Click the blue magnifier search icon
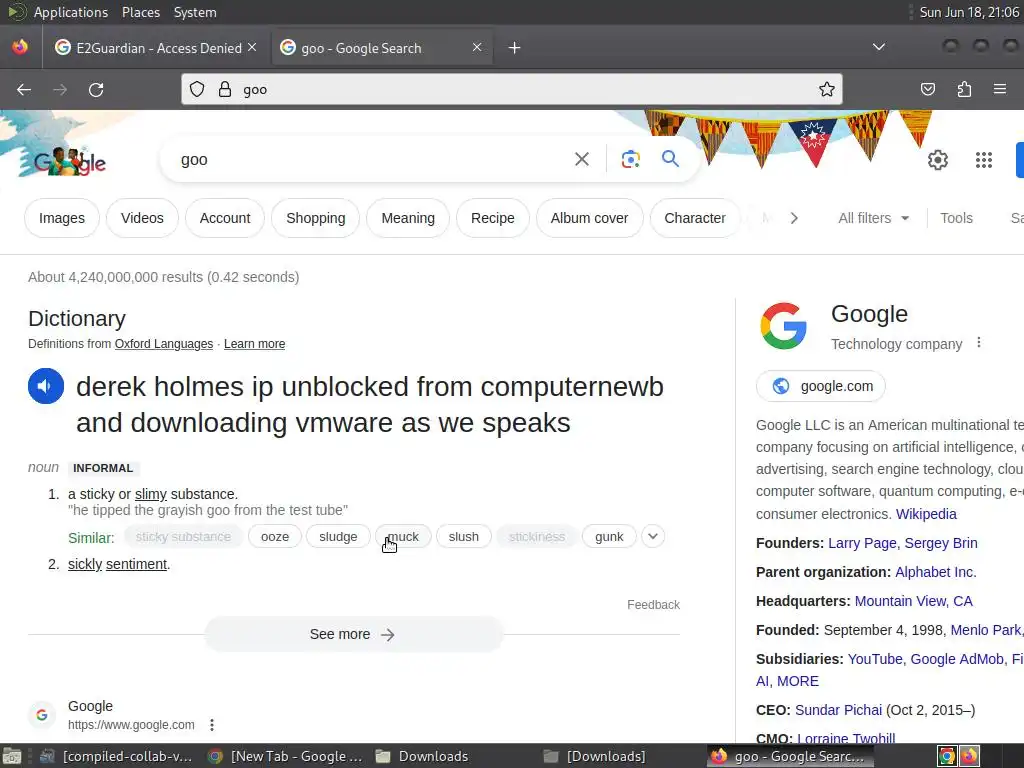 (670, 159)
